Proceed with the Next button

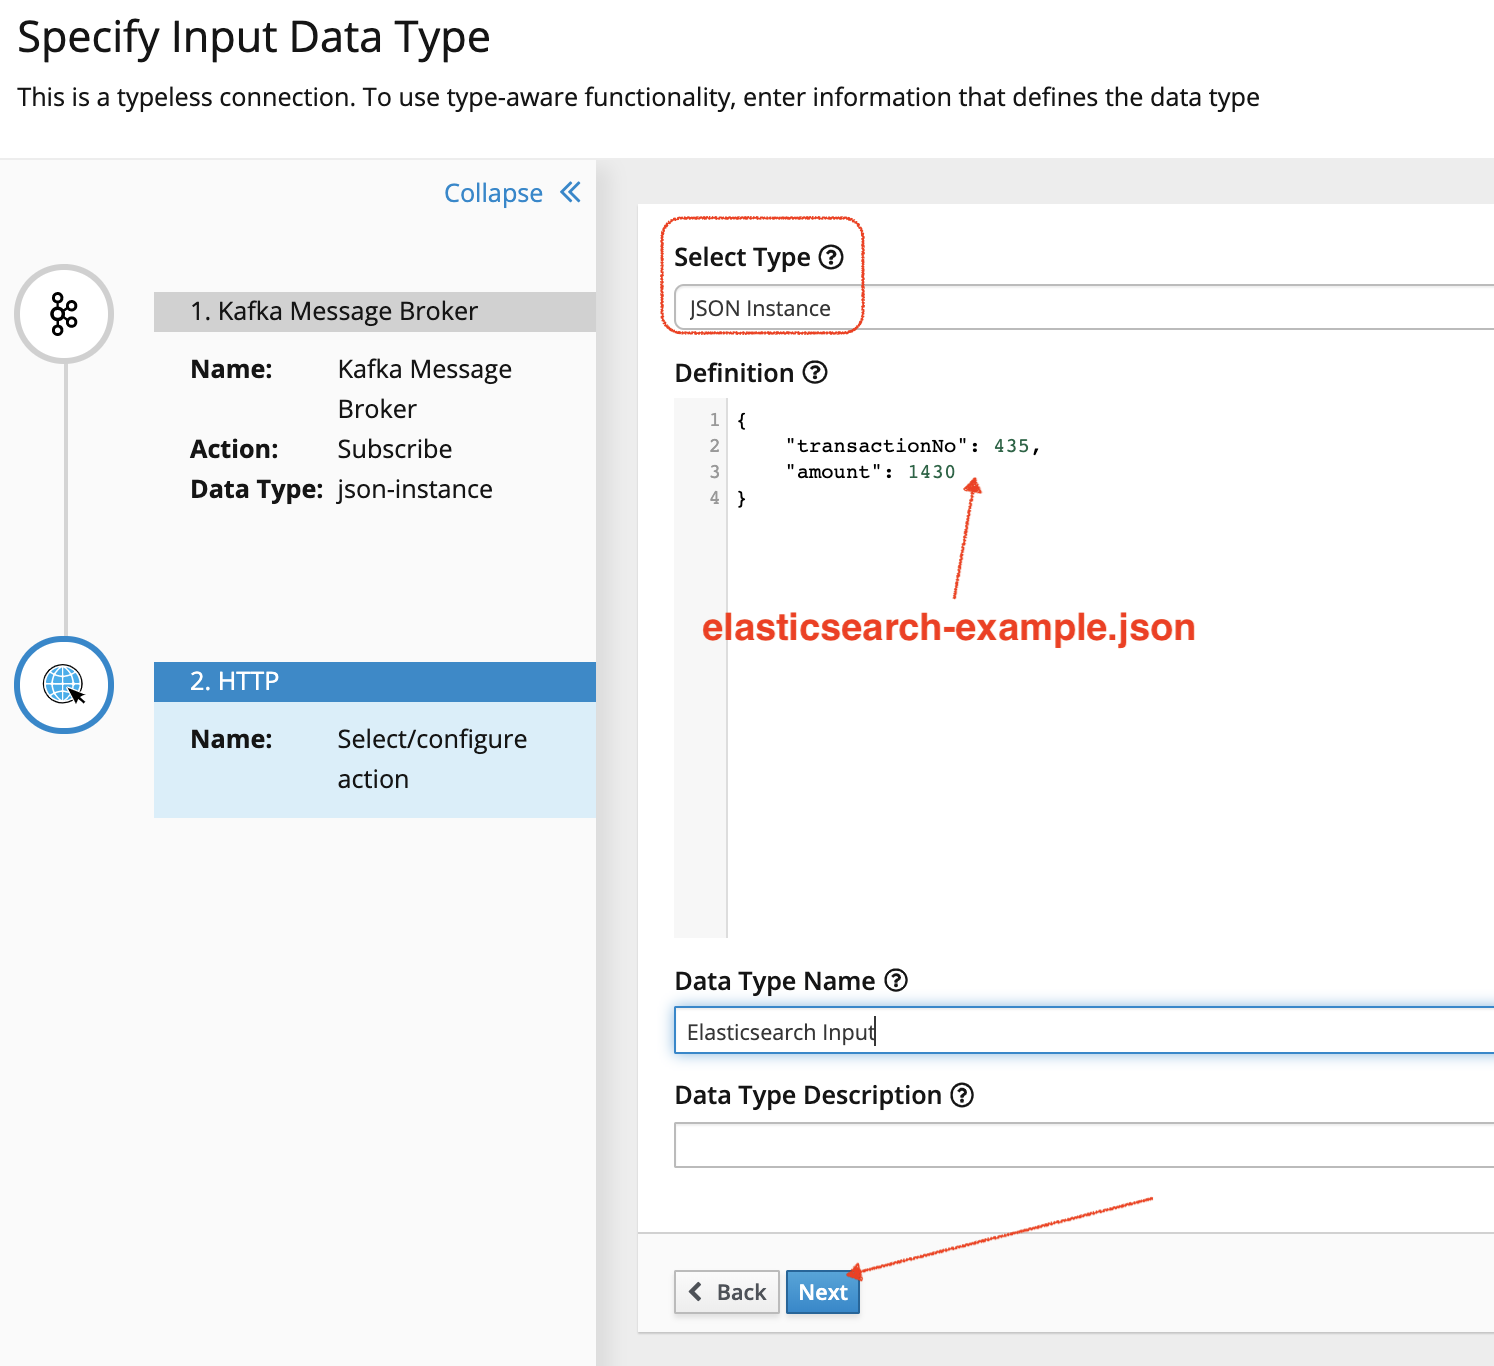tap(823, 1292)
